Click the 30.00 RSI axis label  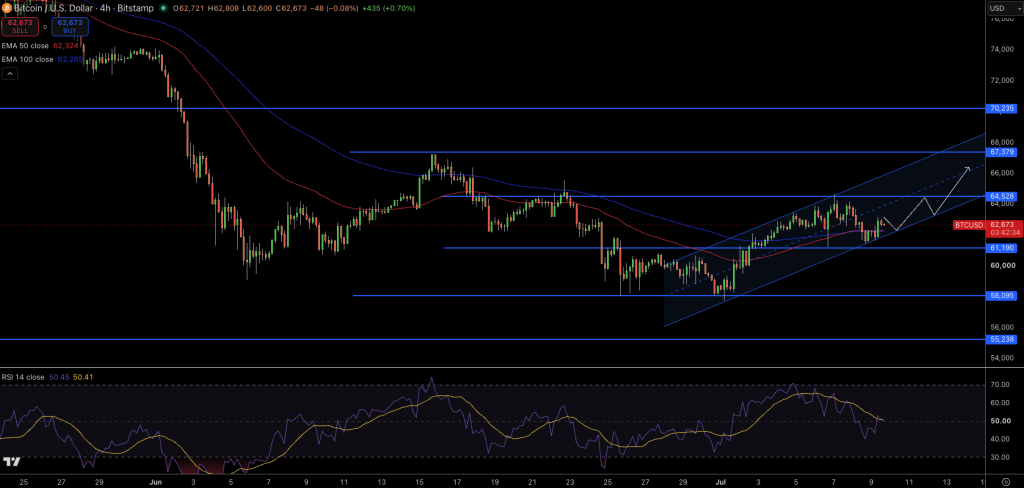click(x=1000, y=457)
